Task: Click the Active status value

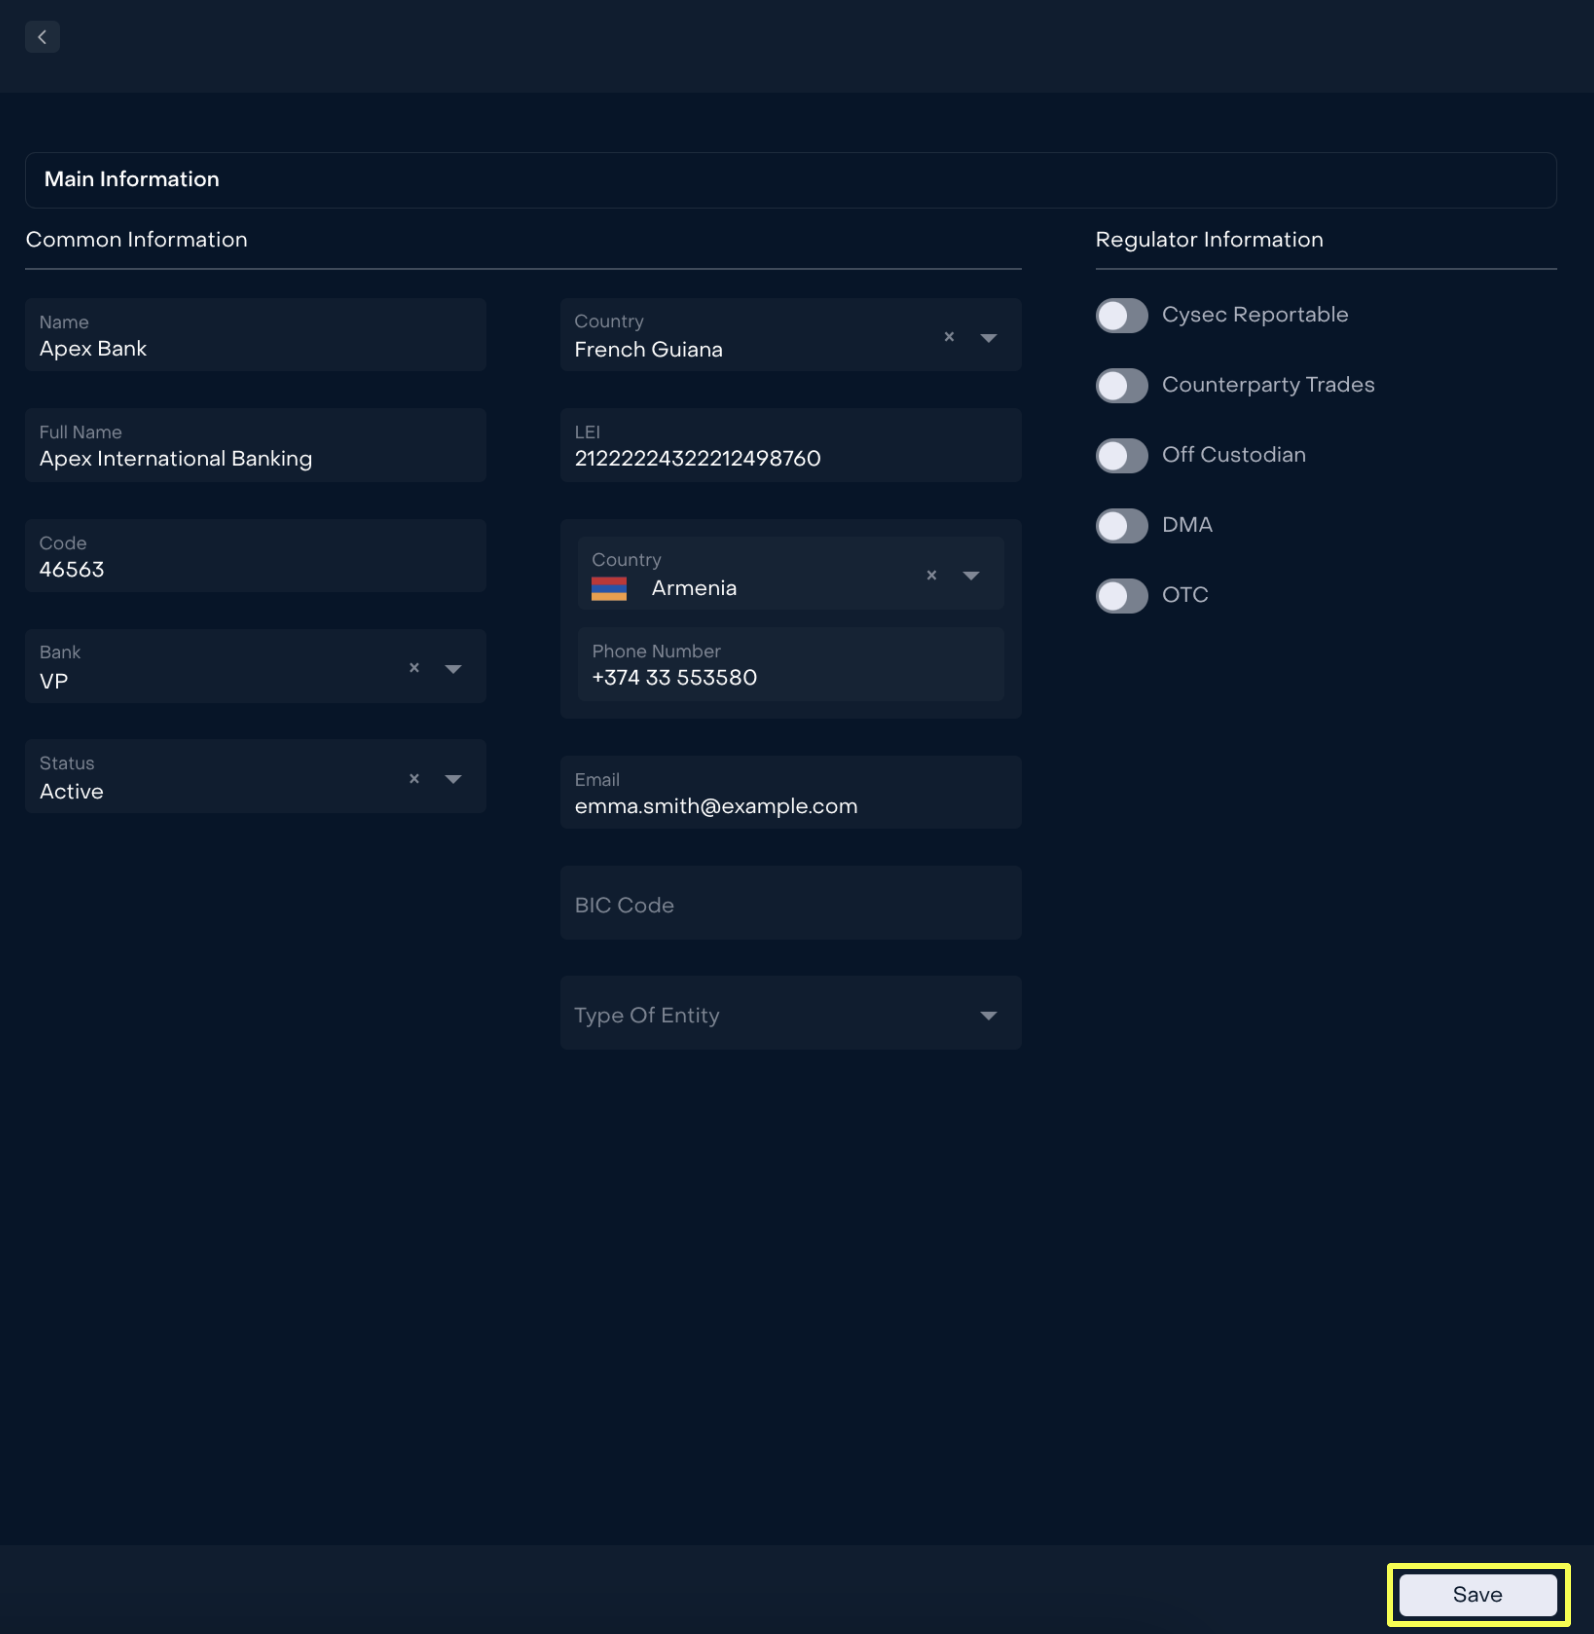Action: click(x=71, y=792)
